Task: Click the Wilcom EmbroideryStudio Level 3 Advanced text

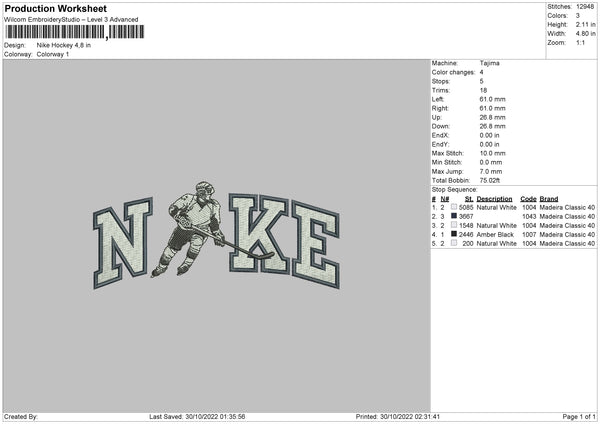Action: [71, 20]
